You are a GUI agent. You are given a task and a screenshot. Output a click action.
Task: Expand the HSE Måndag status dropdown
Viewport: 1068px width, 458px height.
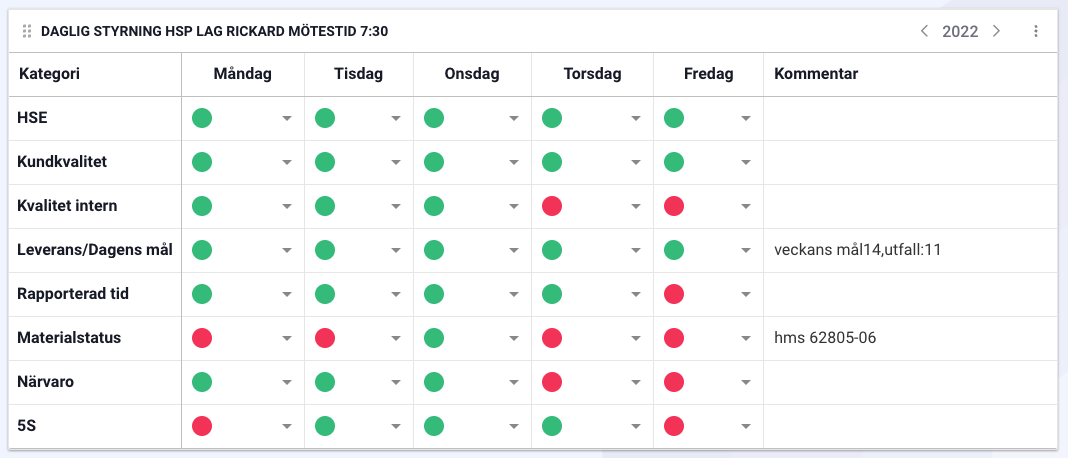(x=287, y=119)
